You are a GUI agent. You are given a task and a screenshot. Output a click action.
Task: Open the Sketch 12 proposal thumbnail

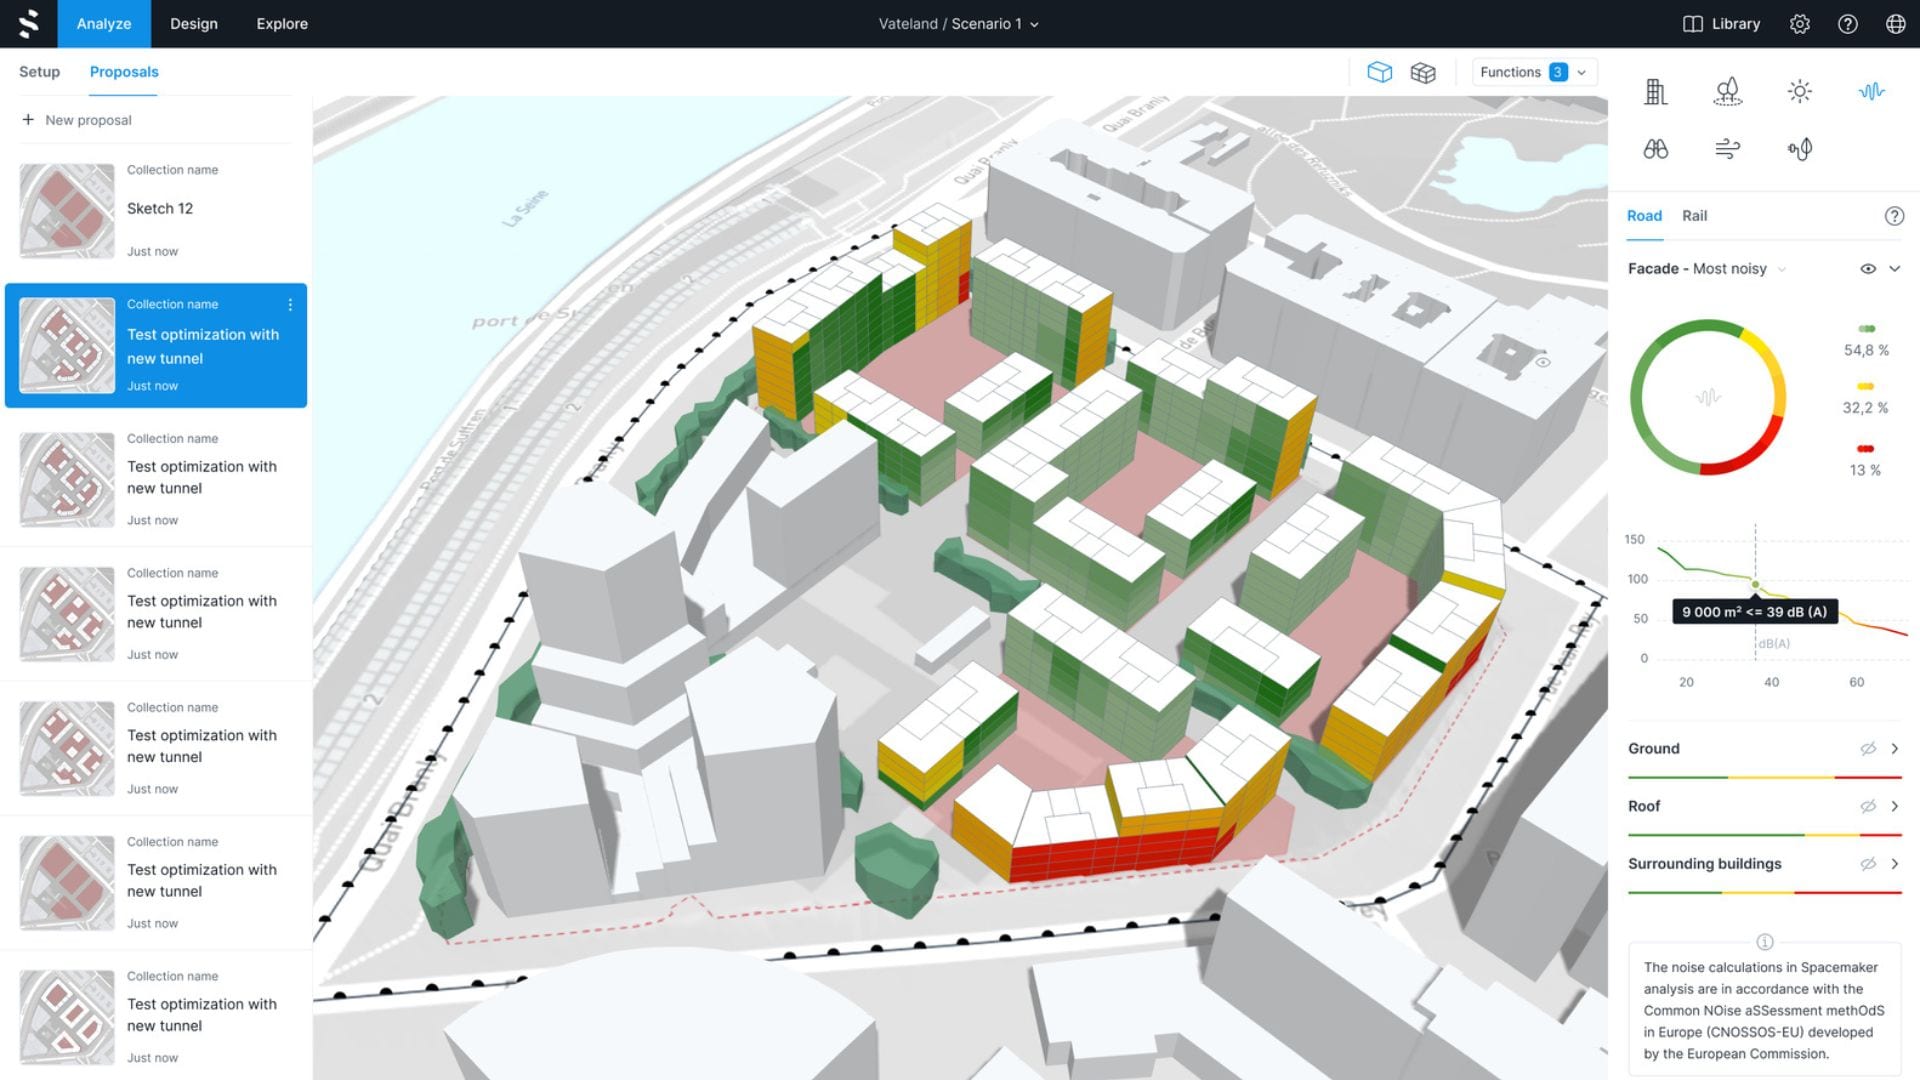tap(67, 211)
